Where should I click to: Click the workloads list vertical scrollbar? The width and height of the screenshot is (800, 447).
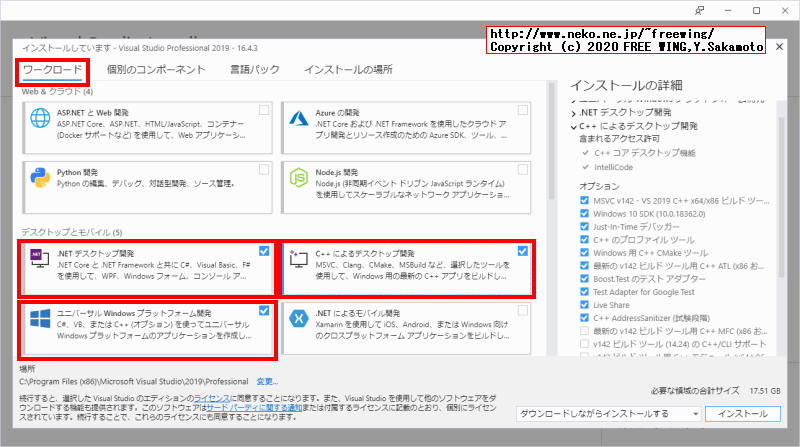(x=551, y=141)
